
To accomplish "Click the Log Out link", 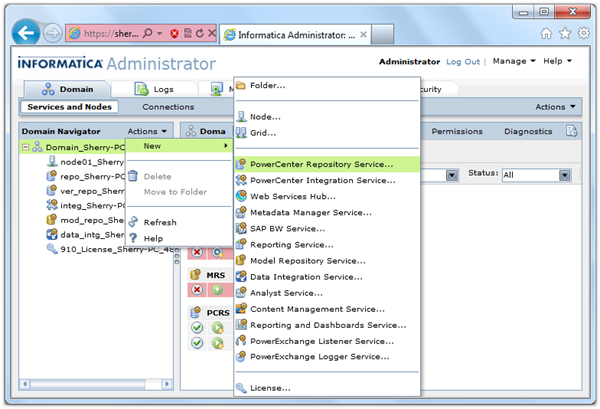I will (x=463, y=62).
